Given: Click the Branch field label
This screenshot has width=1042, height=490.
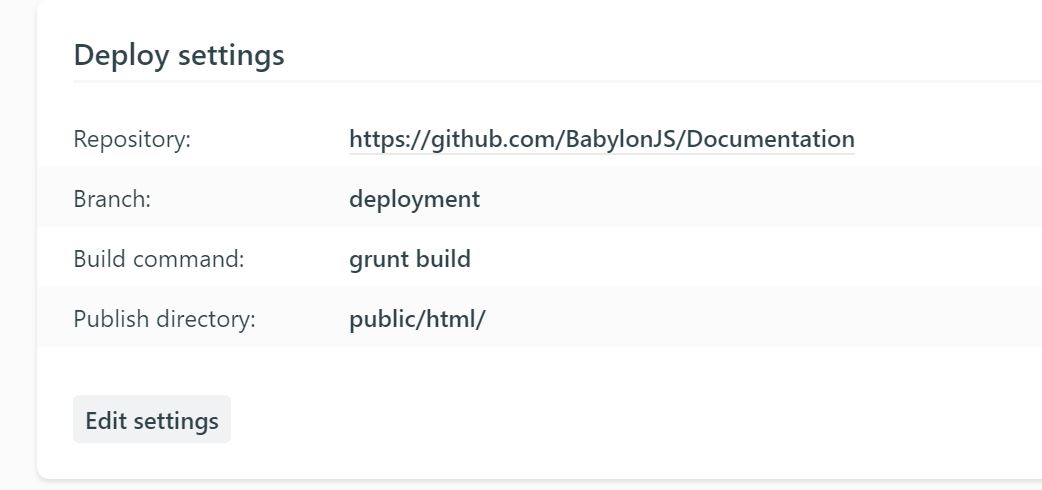Looking at the screenshot, I should coord(112,199).
